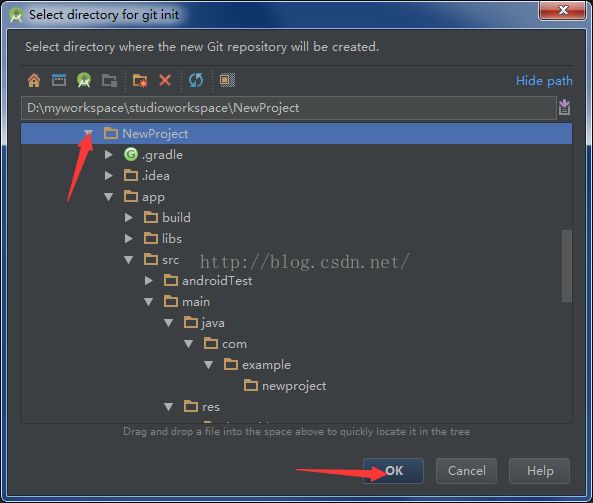Create a new folder icon
The image size is (593, 503).
coord(140,80)
